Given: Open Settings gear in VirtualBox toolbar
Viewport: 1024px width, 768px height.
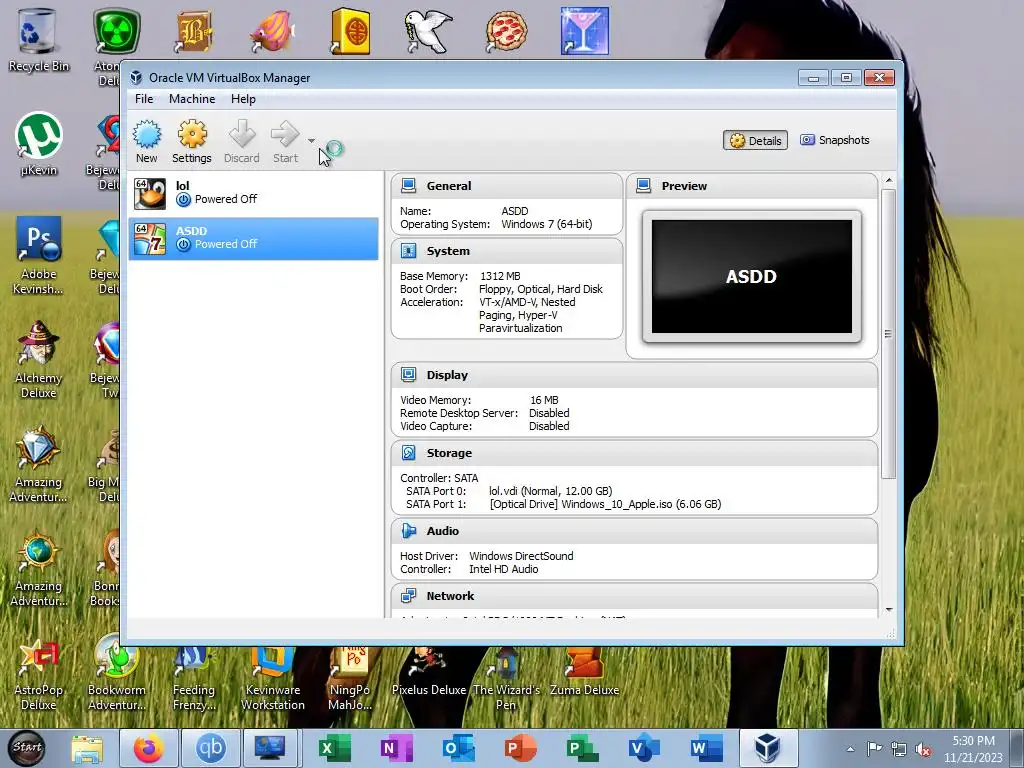Looking at the screenshot, I should 192,135.
